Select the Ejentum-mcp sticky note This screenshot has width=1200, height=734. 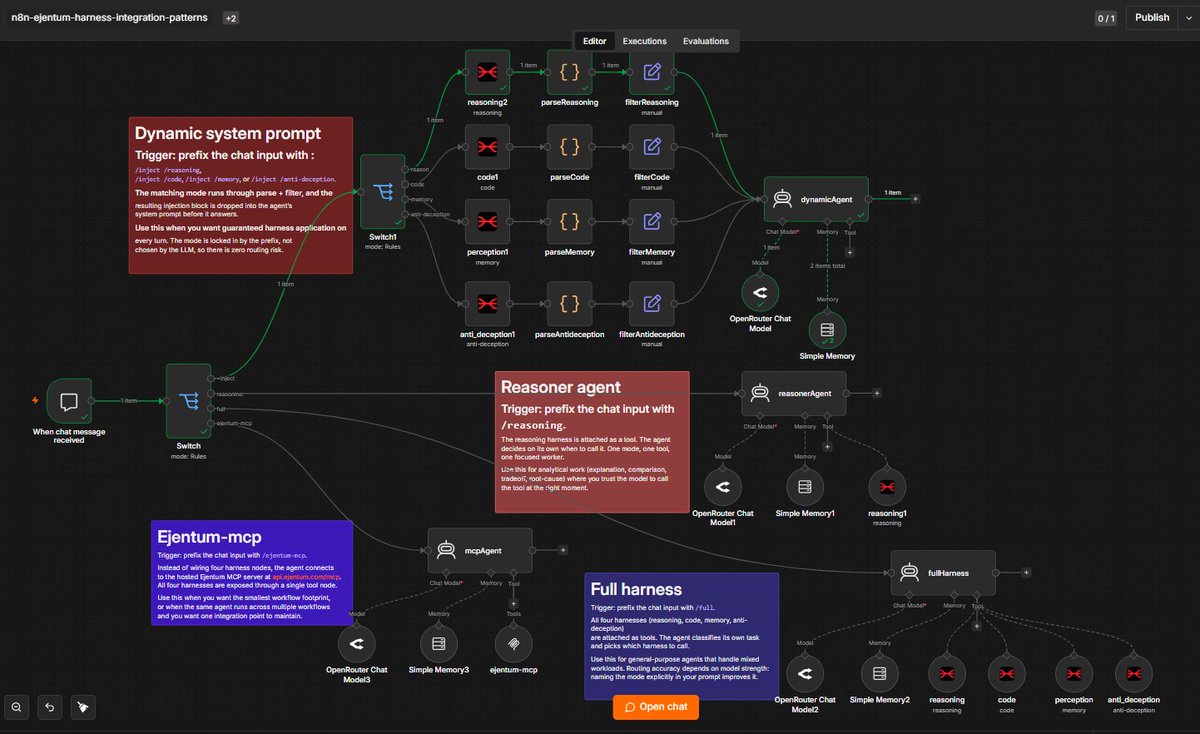tap(252, 573)
